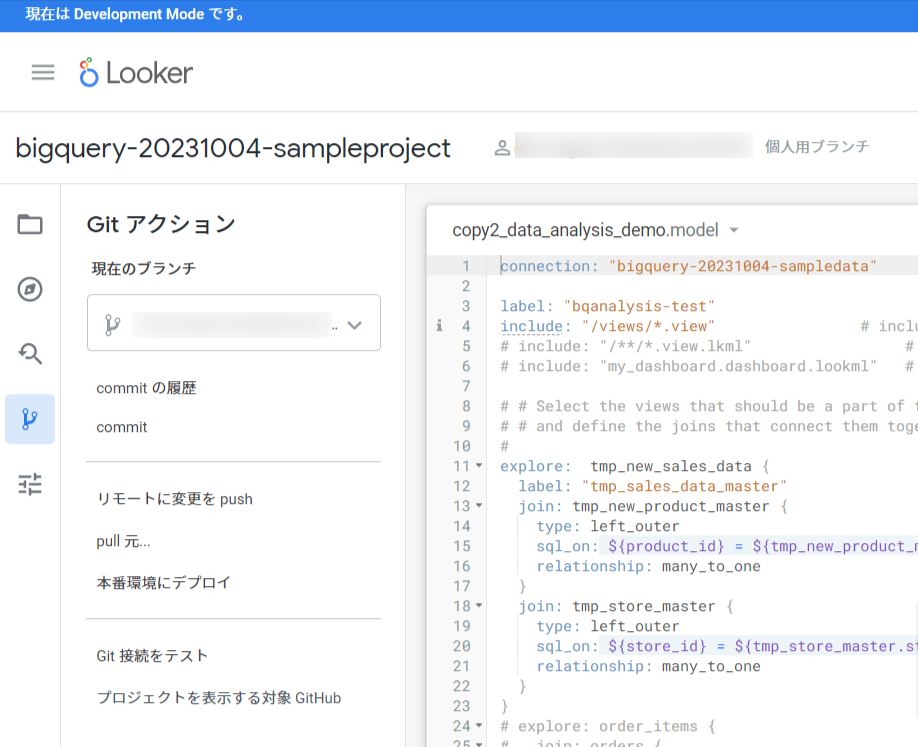Open the current branch dropdown
The image size is (918, 747).
pos(355,323)
